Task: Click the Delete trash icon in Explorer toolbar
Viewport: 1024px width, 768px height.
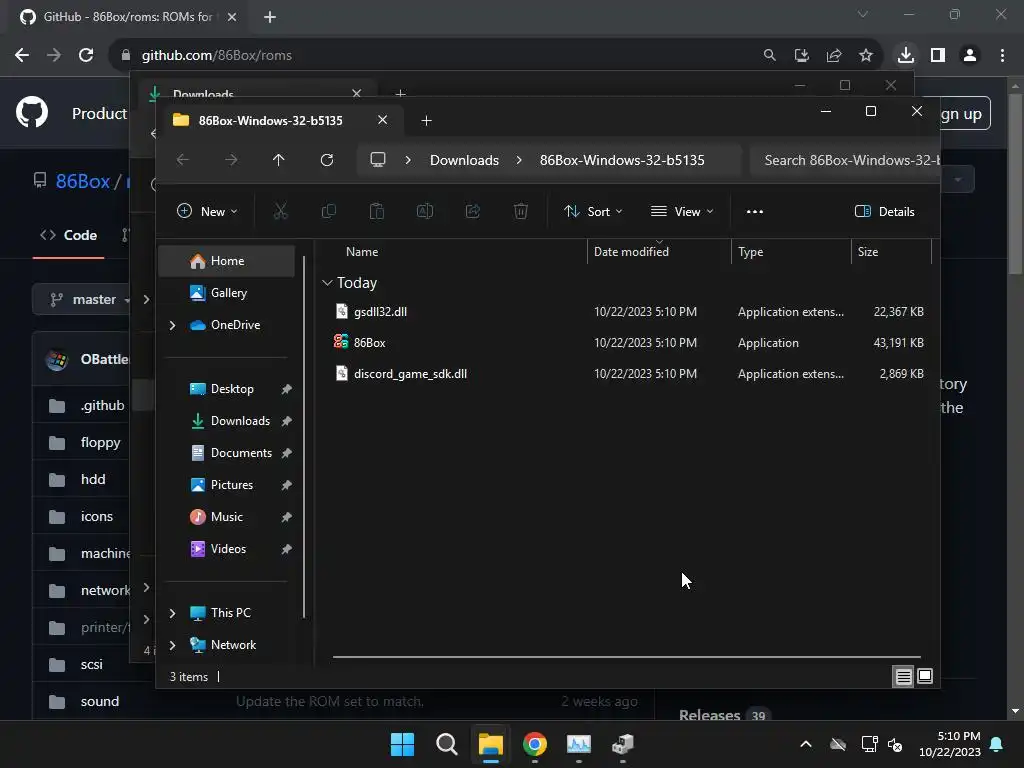Action: click(x=520, y=212)
